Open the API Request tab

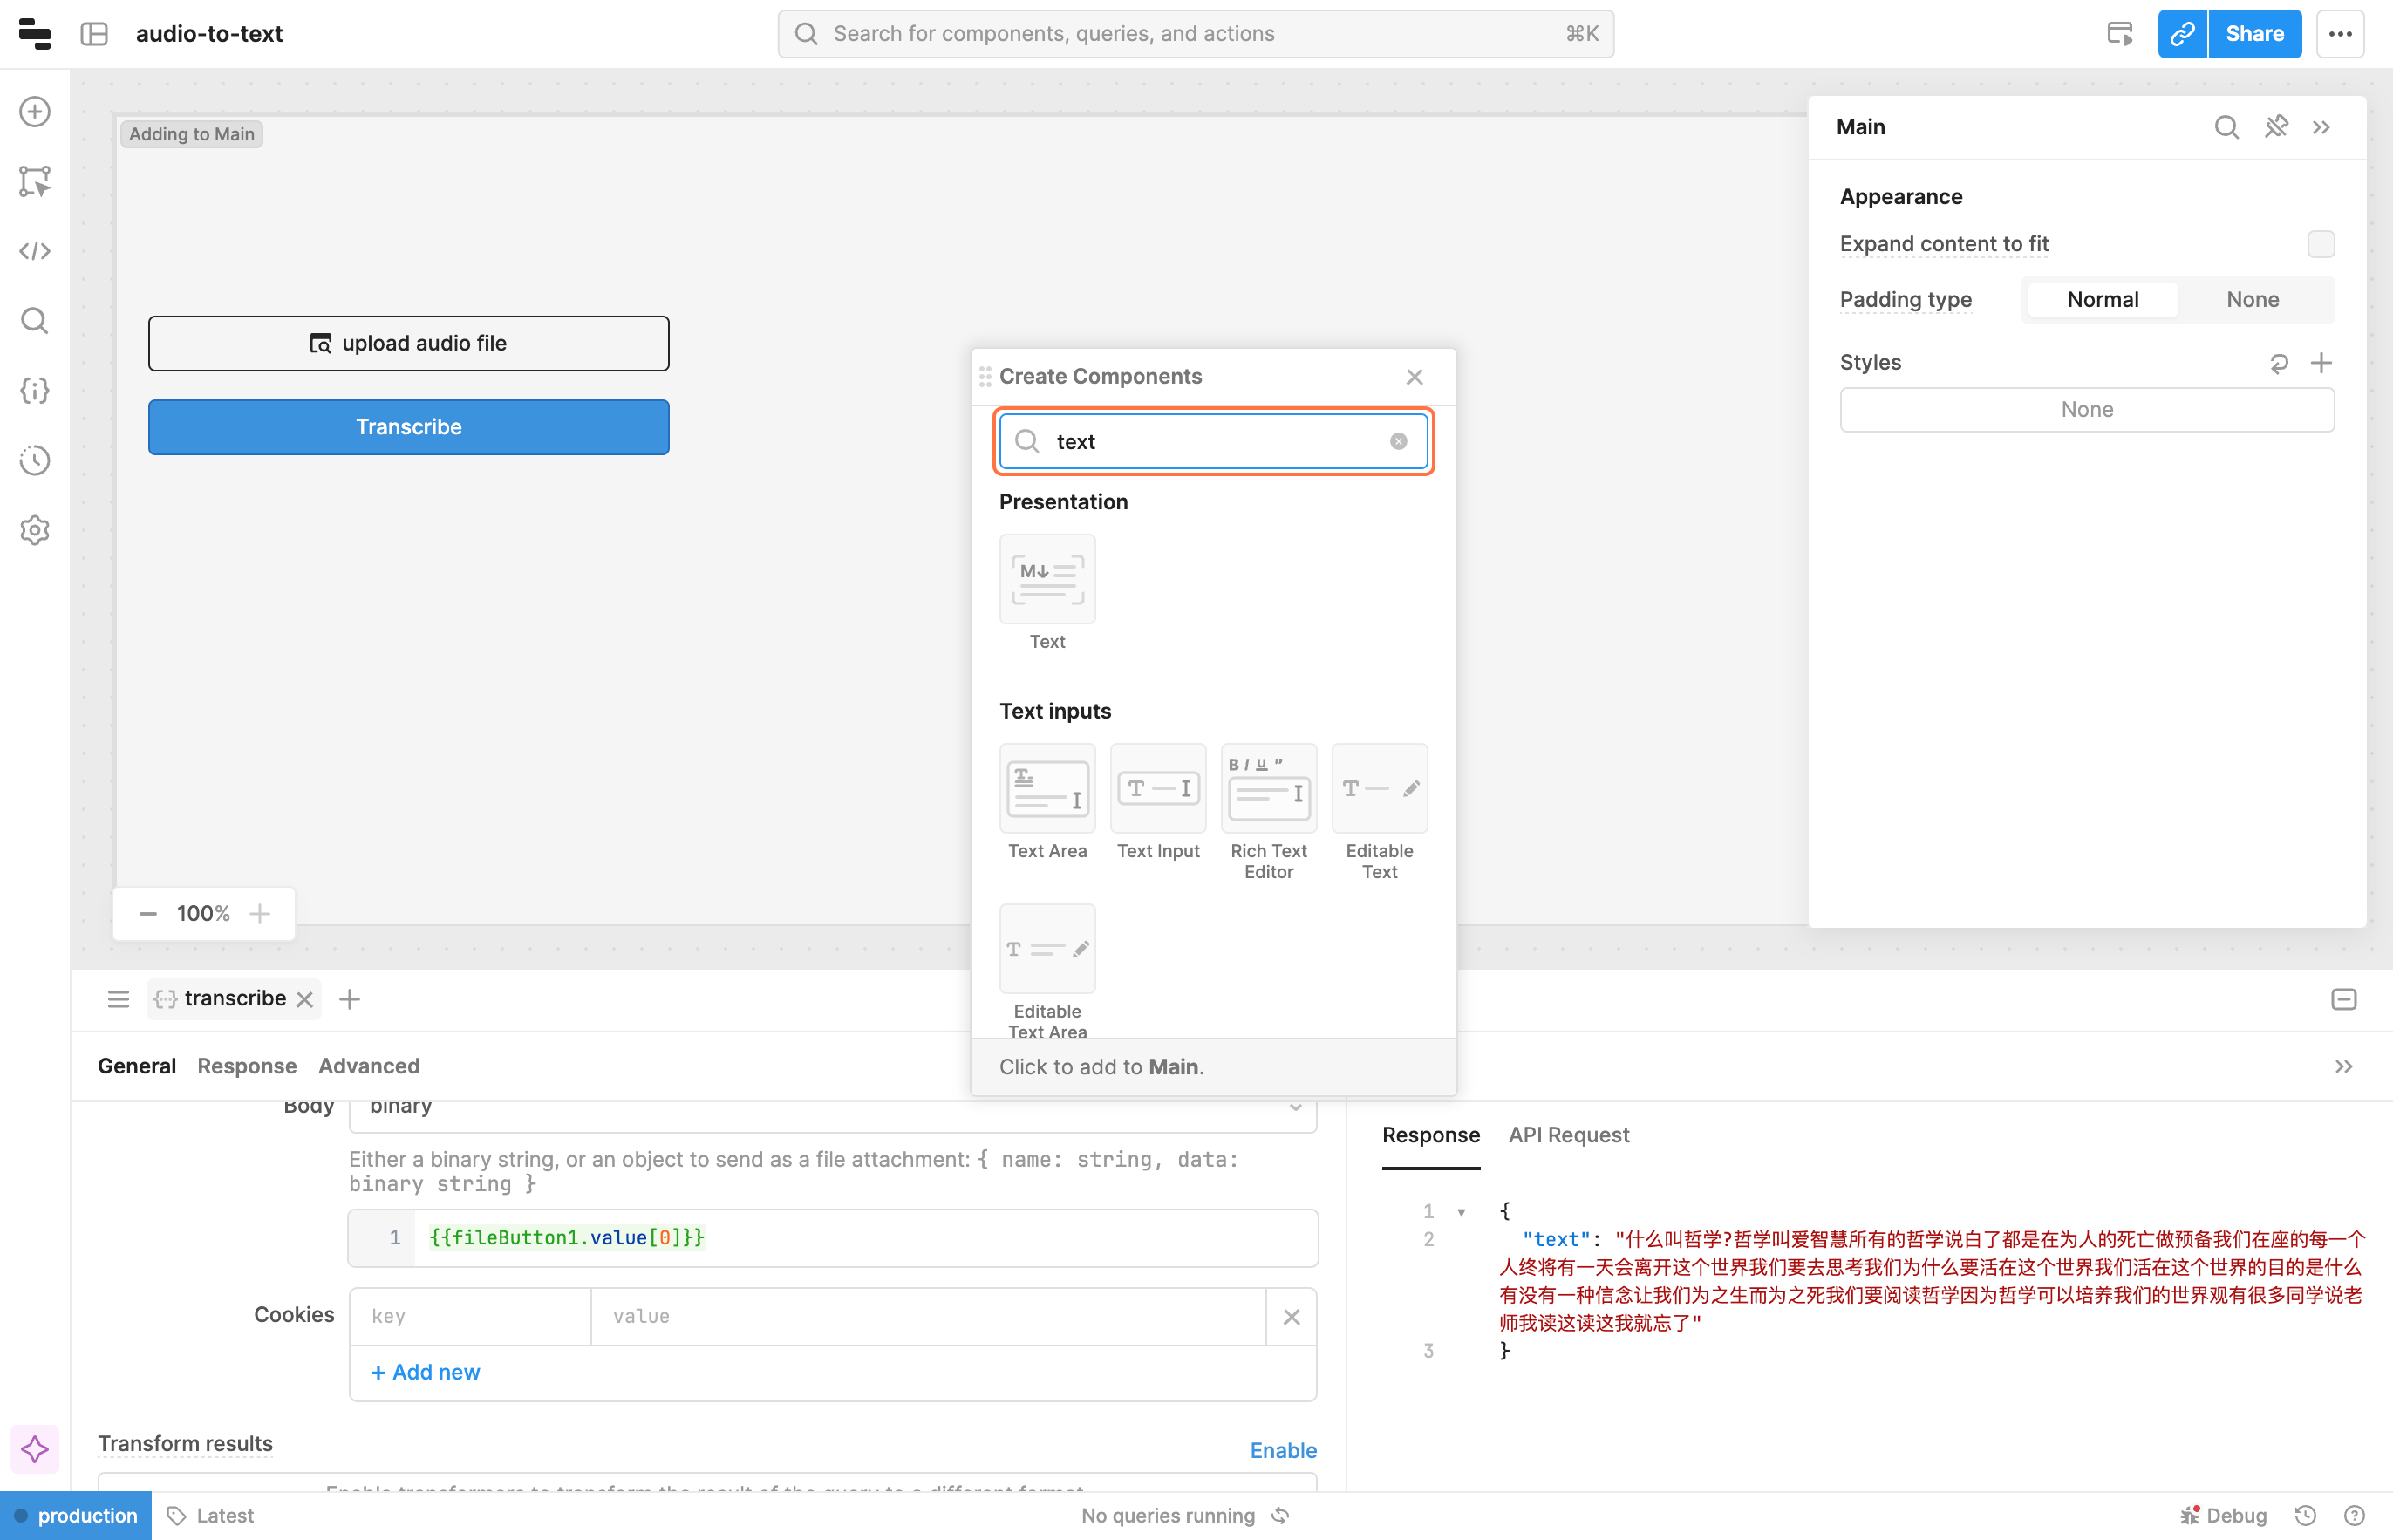coord(1568,1135)
